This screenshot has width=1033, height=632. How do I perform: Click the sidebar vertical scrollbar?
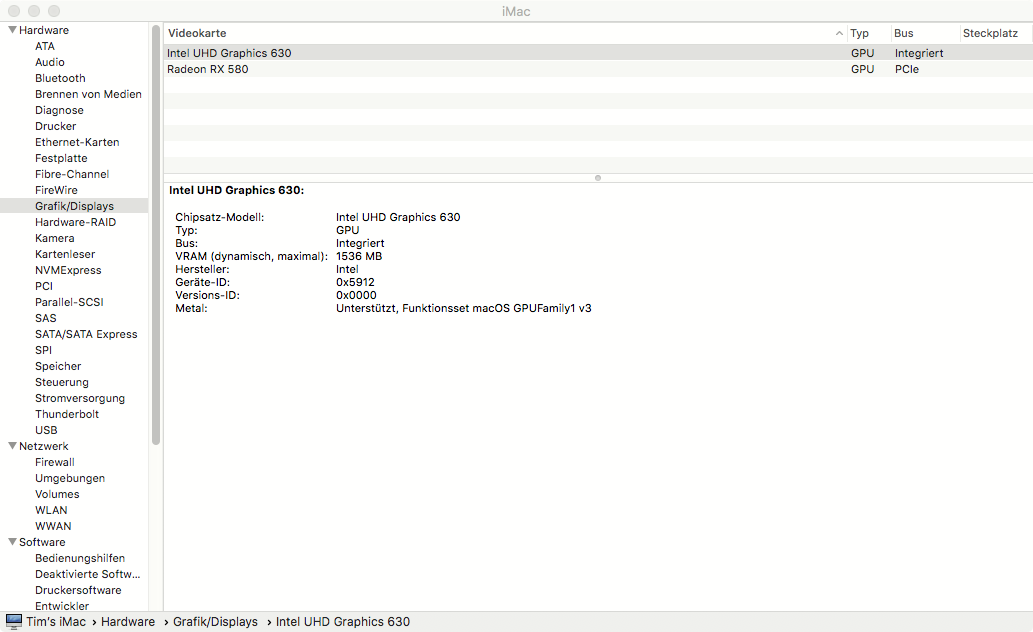(x=155, y=235)
